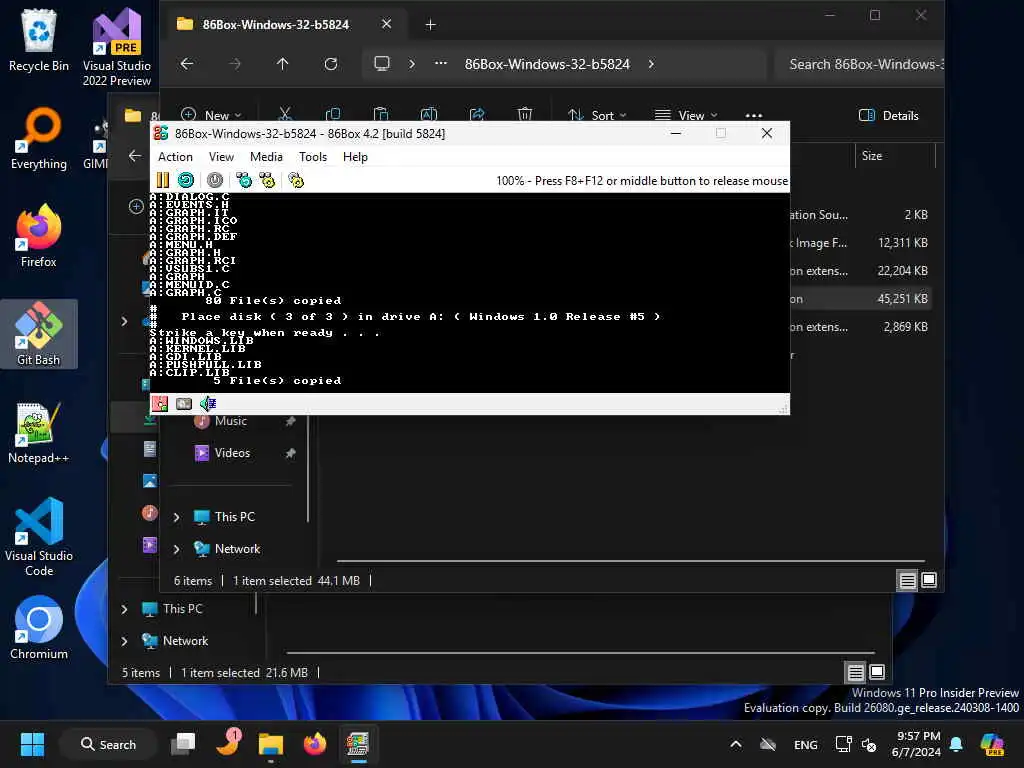Click the floppy drive icon in 86Box status bar
This screenshot has height=768, width=1024.
[x=160, y=404]
